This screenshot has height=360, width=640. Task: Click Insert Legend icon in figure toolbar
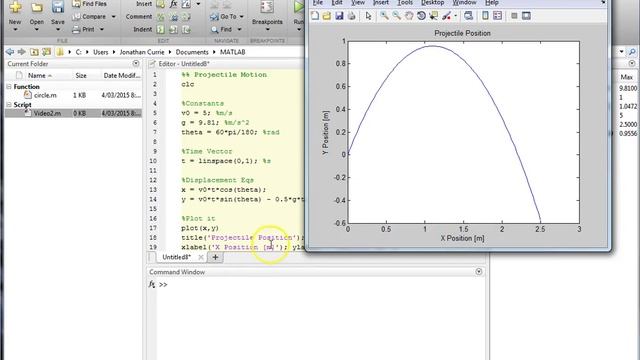click(498, 16)
